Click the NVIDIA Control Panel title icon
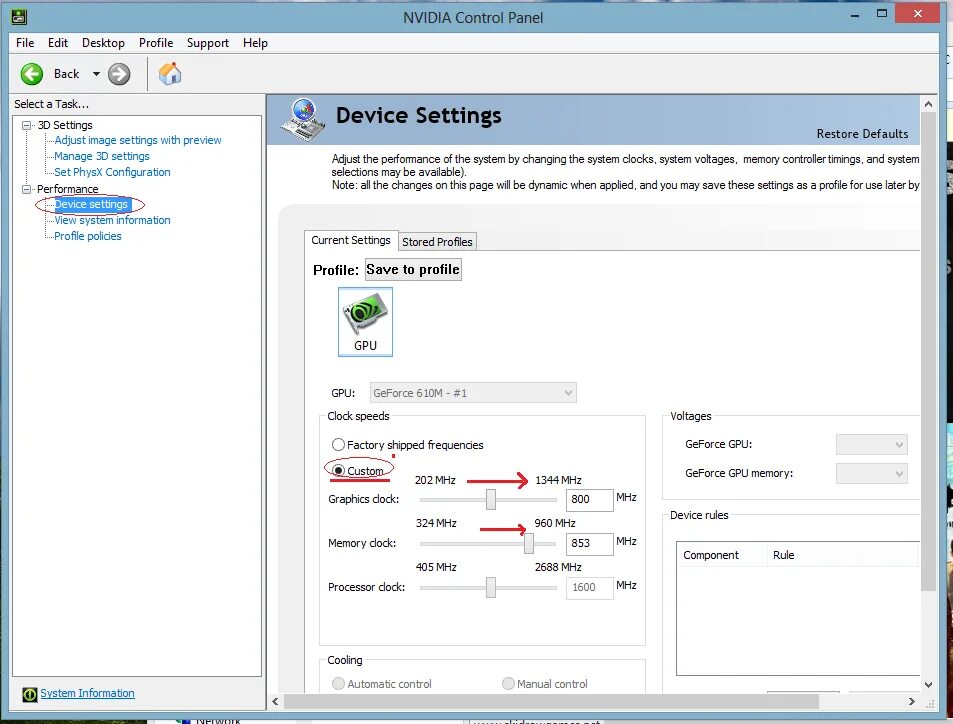 pyautogui.click(x=19, y=16)
